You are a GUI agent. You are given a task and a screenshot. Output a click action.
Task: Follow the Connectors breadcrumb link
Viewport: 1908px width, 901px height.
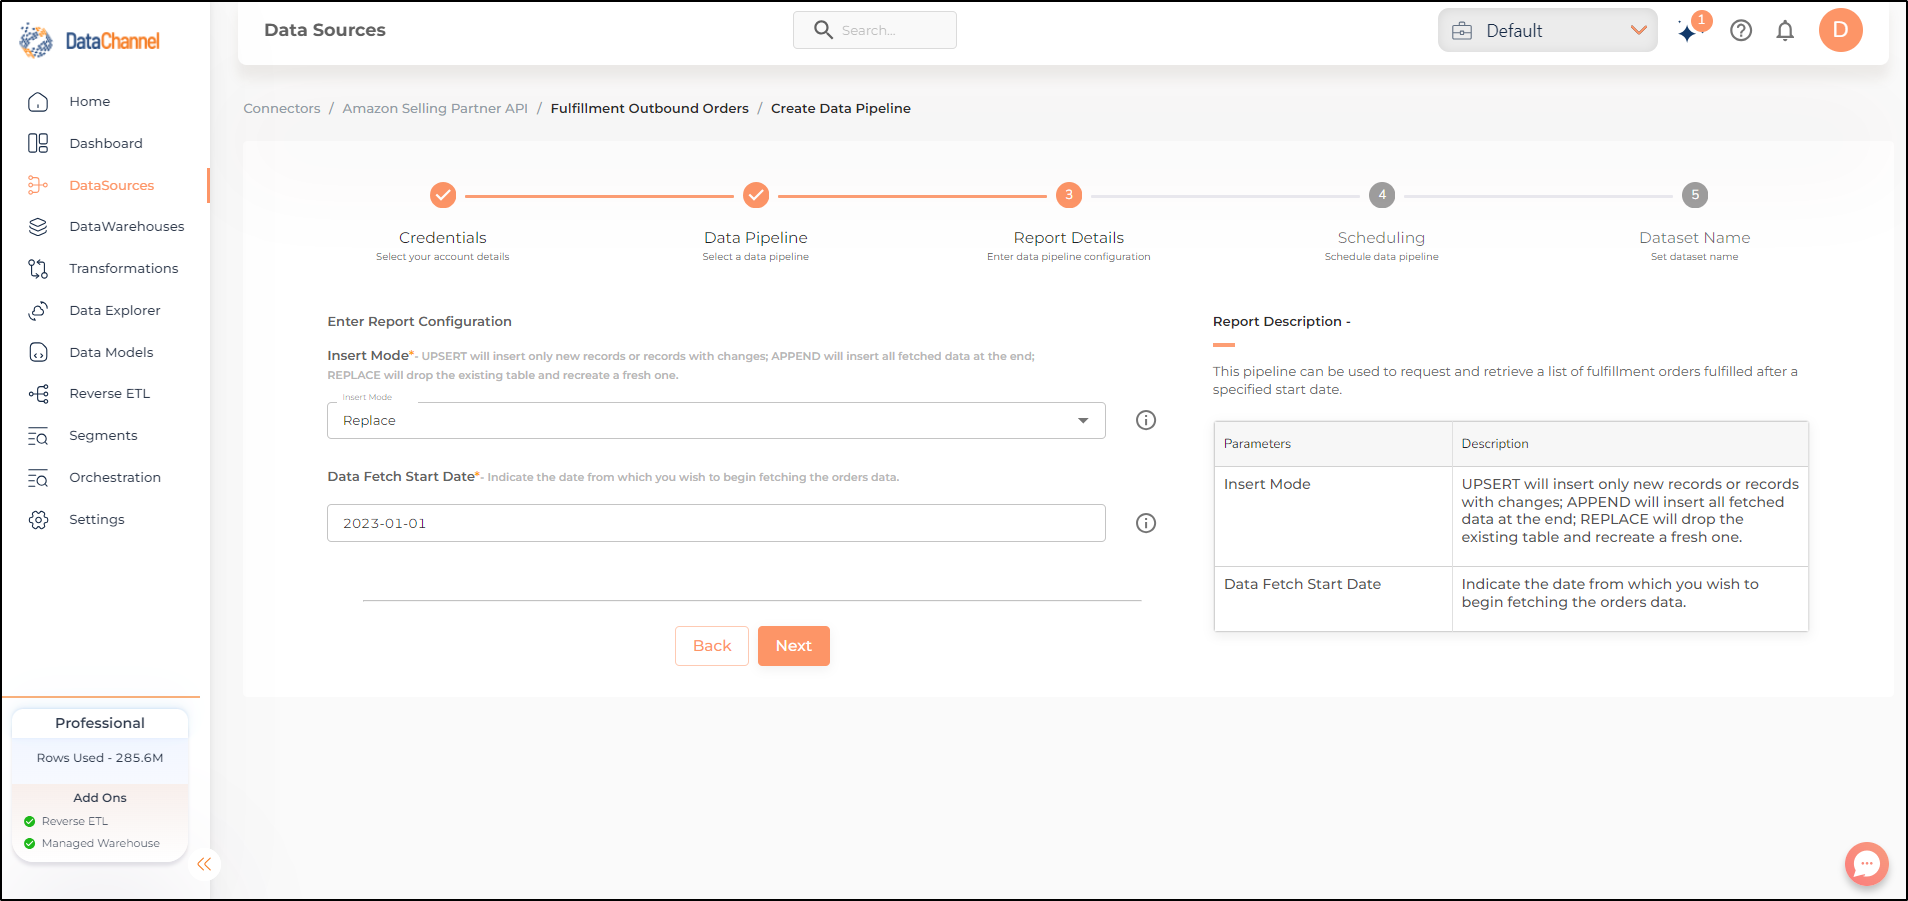282,108
